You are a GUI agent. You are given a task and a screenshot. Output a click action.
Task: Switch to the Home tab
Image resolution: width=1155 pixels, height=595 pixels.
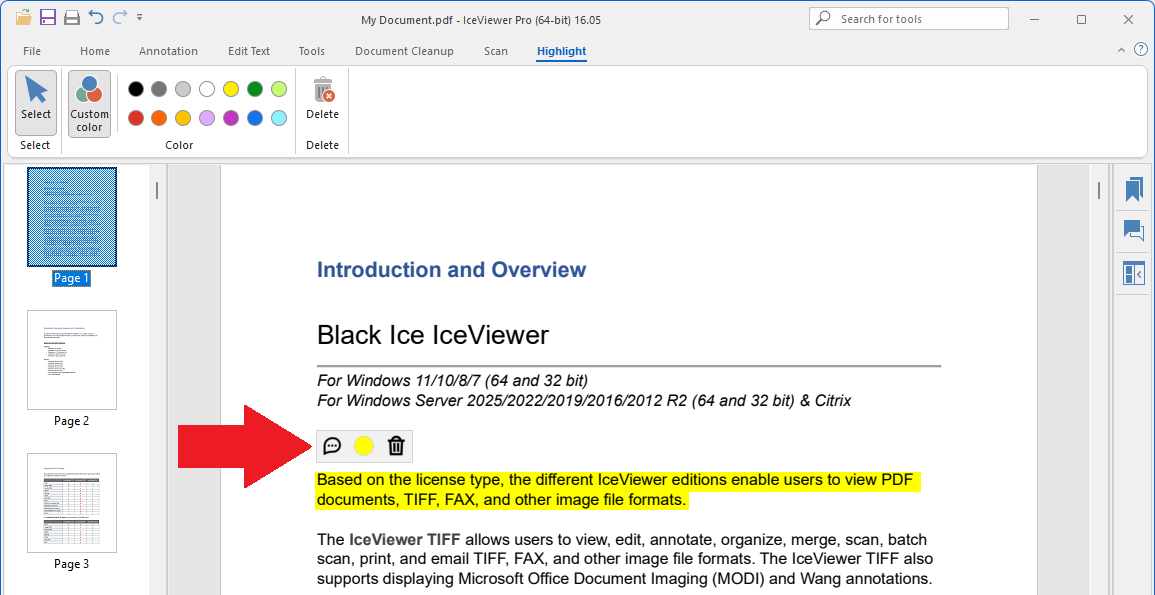95,51
